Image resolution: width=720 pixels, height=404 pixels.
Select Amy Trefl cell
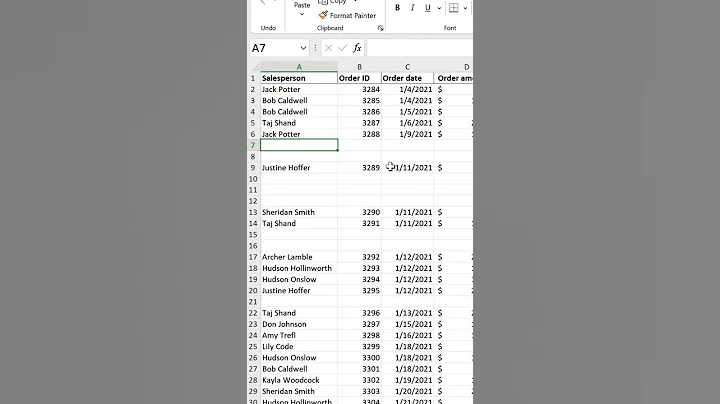[299, 335]
